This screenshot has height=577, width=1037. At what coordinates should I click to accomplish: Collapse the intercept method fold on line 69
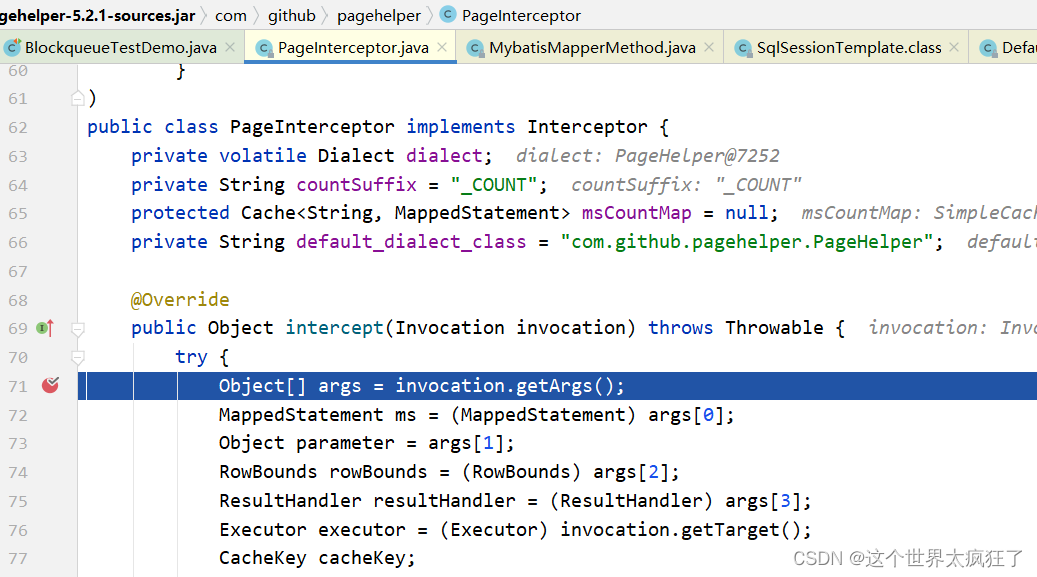point(77,329)
